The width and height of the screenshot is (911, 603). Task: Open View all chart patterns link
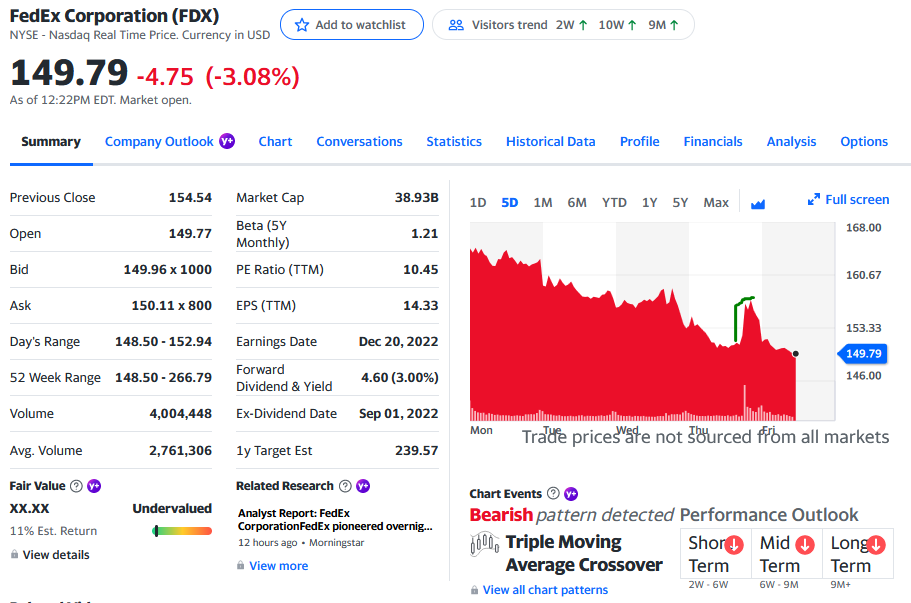click(x=545, y=590)
